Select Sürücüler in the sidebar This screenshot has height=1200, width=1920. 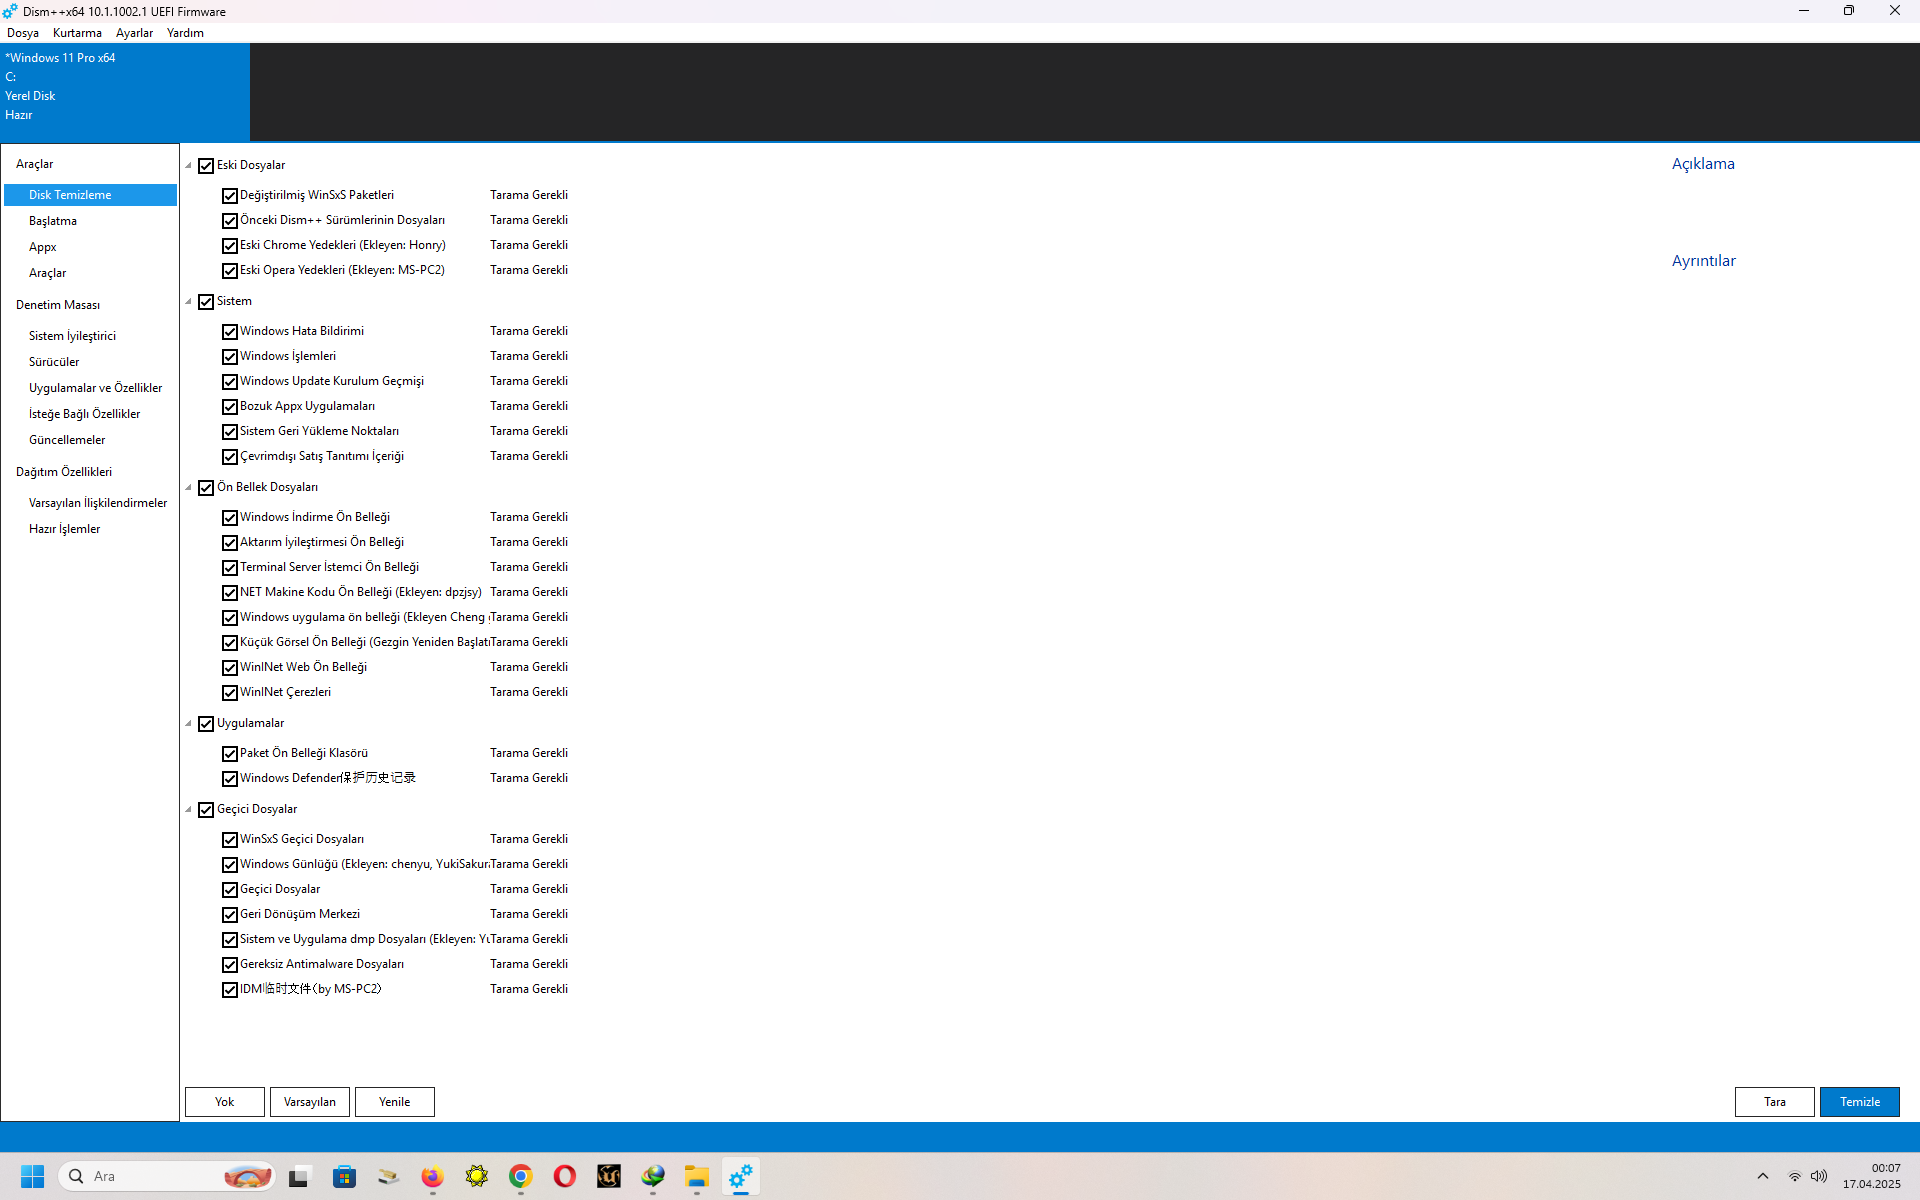tap(54, 362)
